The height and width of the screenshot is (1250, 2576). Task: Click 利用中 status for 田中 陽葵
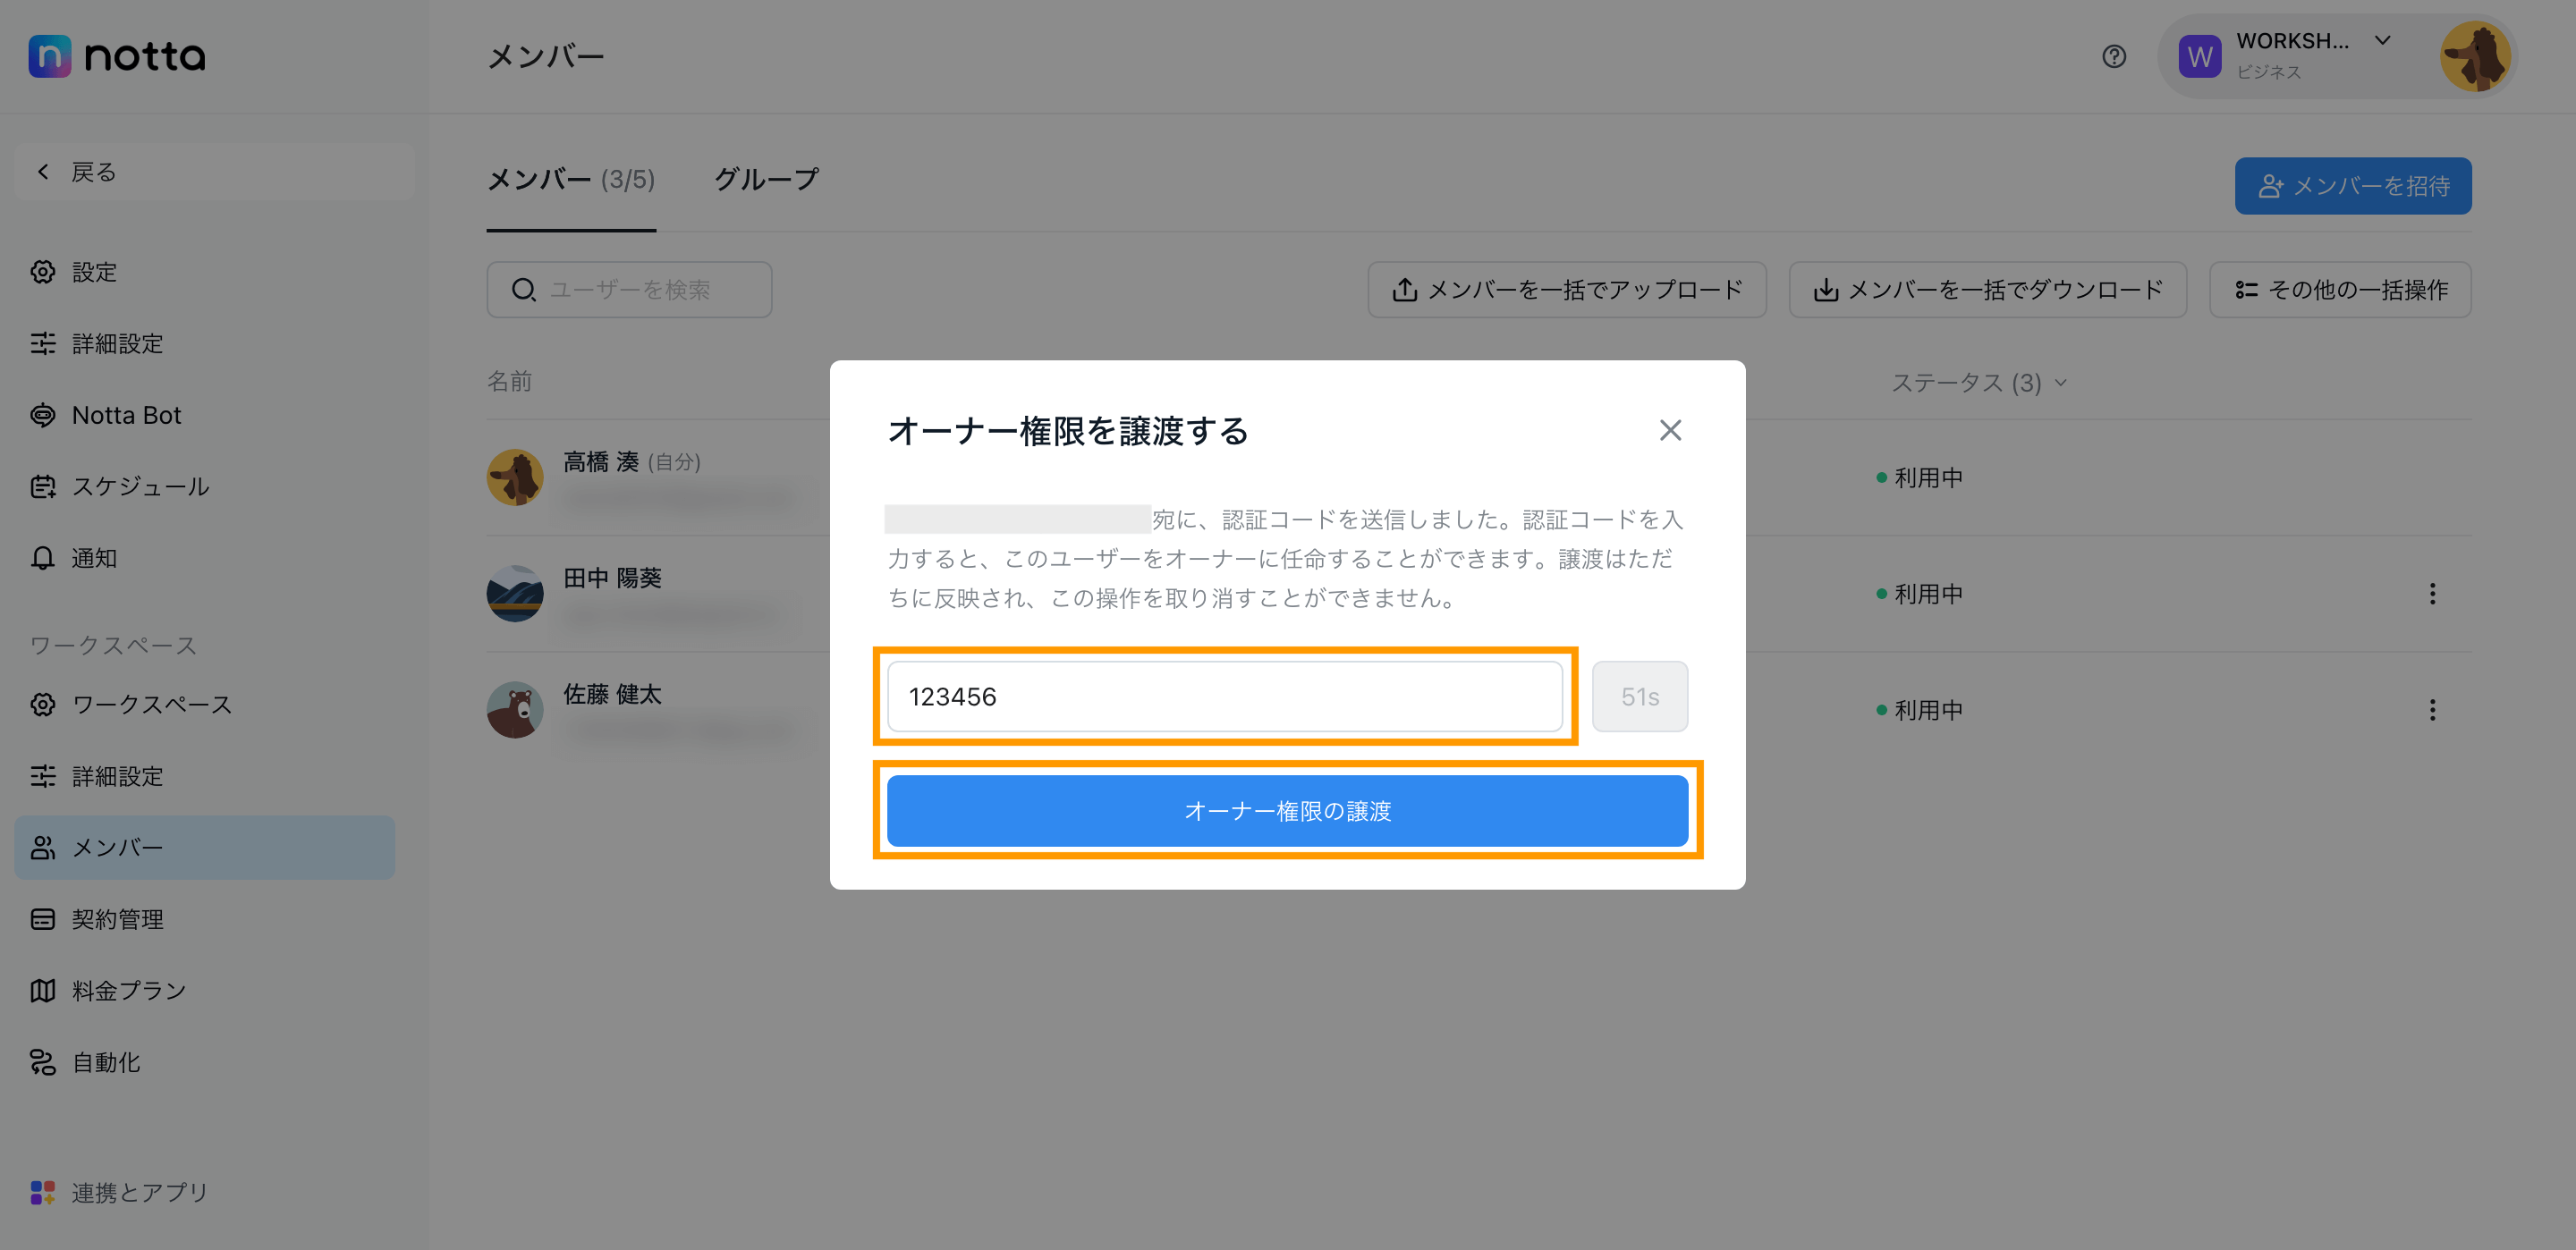1920,594
